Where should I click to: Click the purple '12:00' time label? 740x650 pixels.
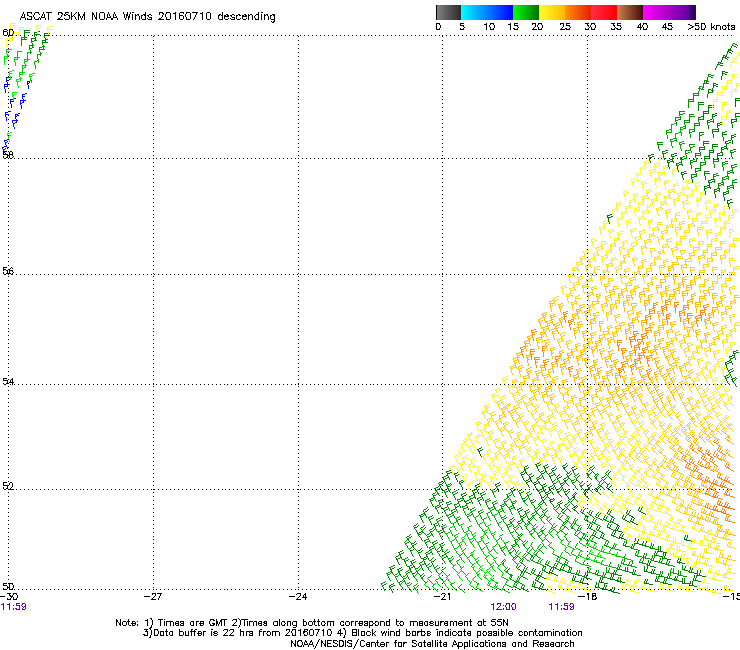click(504, 607)
